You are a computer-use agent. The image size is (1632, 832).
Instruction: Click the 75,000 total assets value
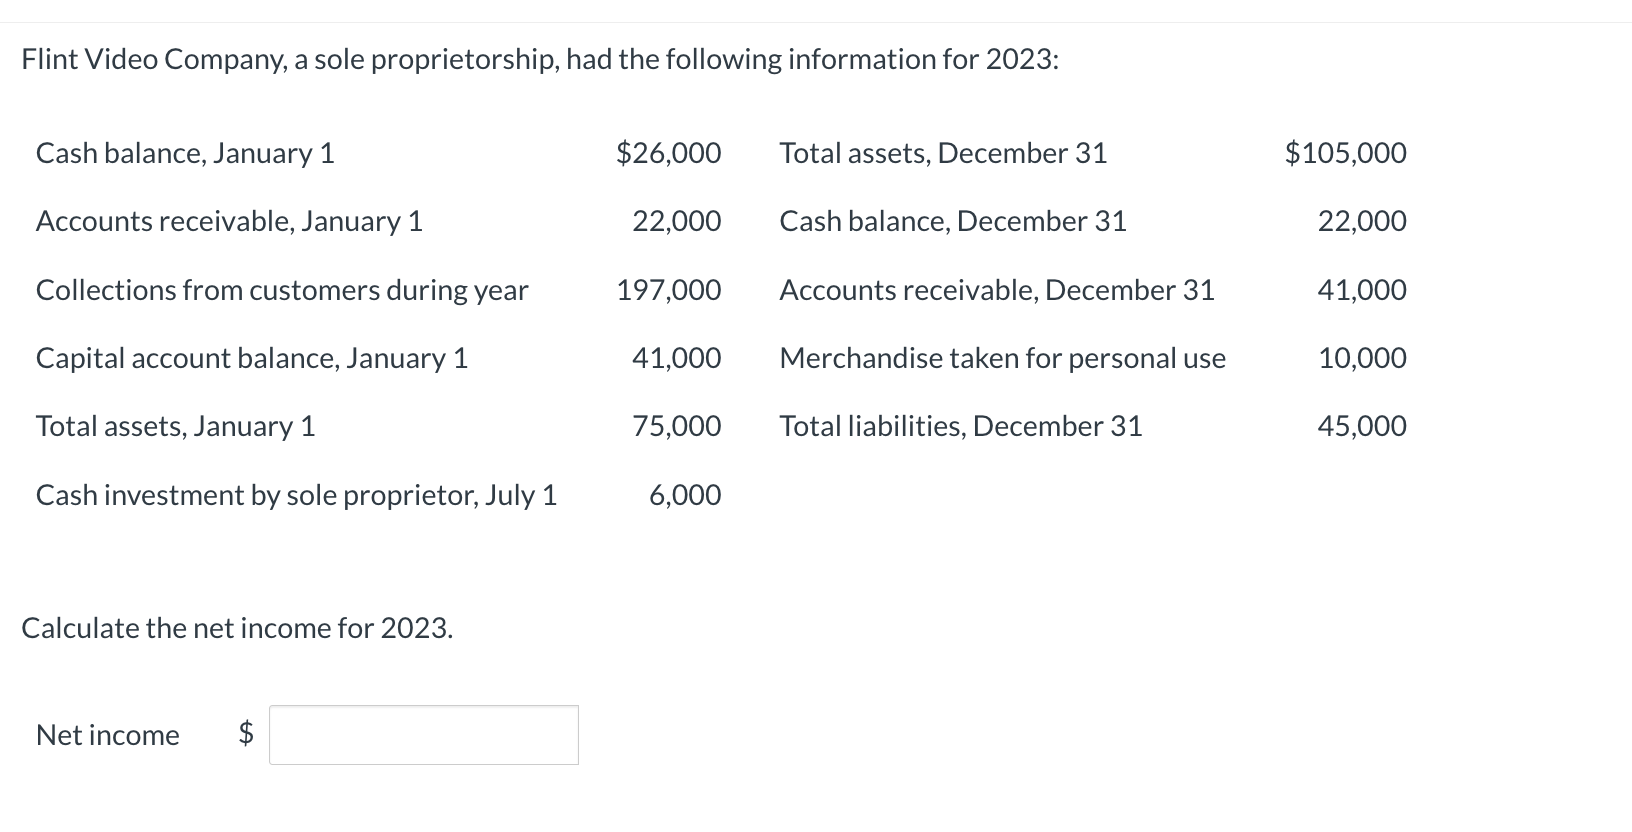click(x=676, y=426)
